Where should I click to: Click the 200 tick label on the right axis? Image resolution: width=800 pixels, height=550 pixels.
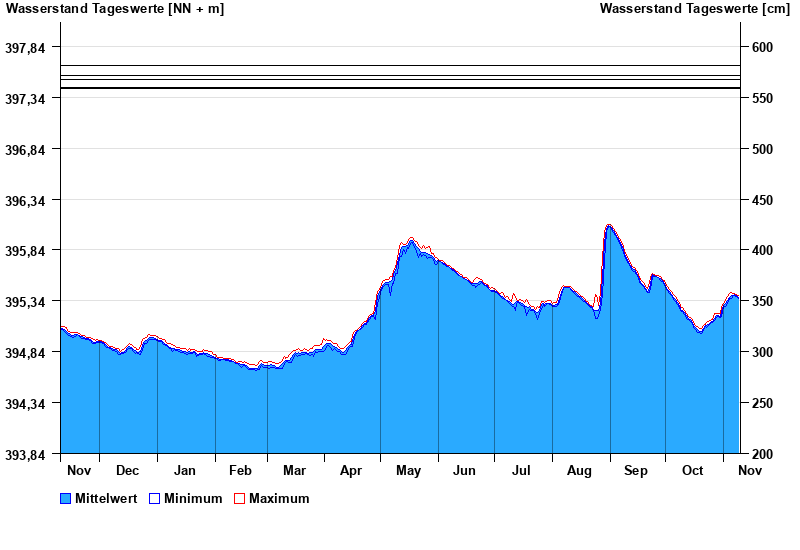(x=763, y=454)
